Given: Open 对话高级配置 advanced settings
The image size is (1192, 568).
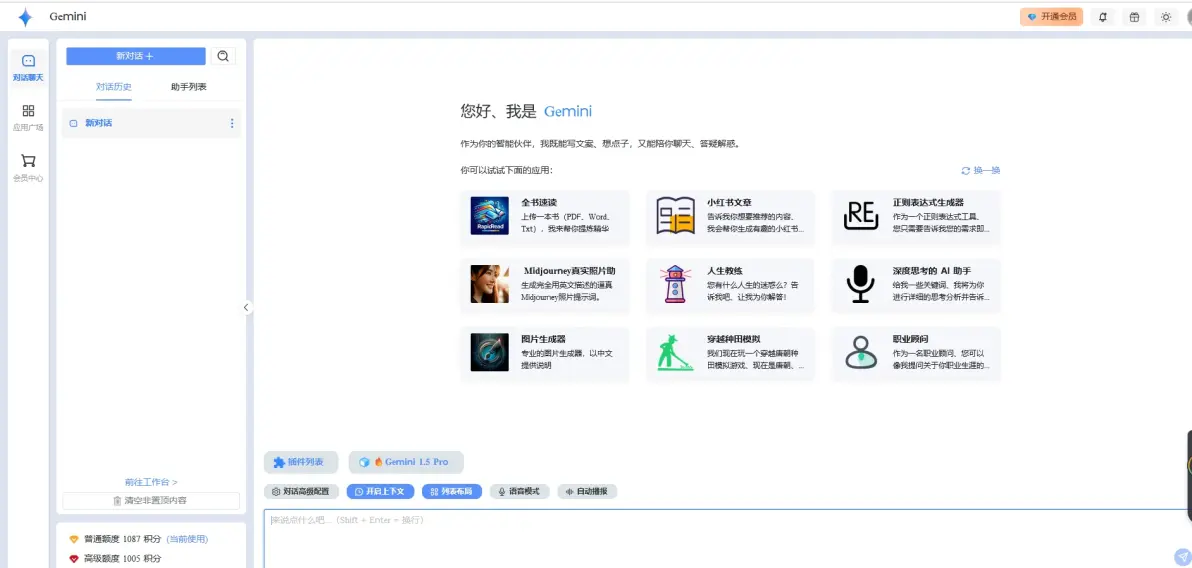Looking at the screenshot, I should (301, 491).
